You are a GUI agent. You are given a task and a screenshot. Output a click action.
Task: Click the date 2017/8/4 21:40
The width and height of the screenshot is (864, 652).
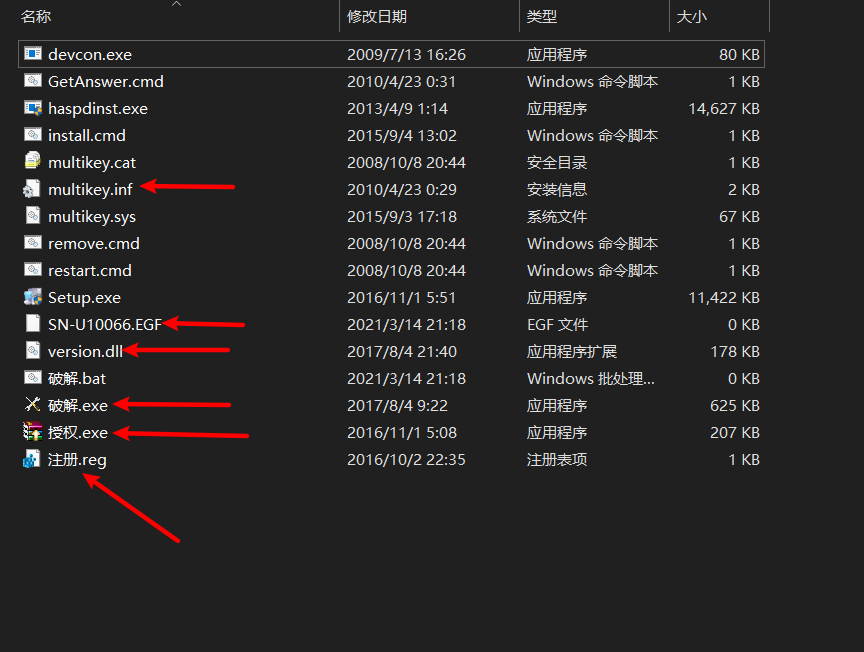click(x=402, y=352)
